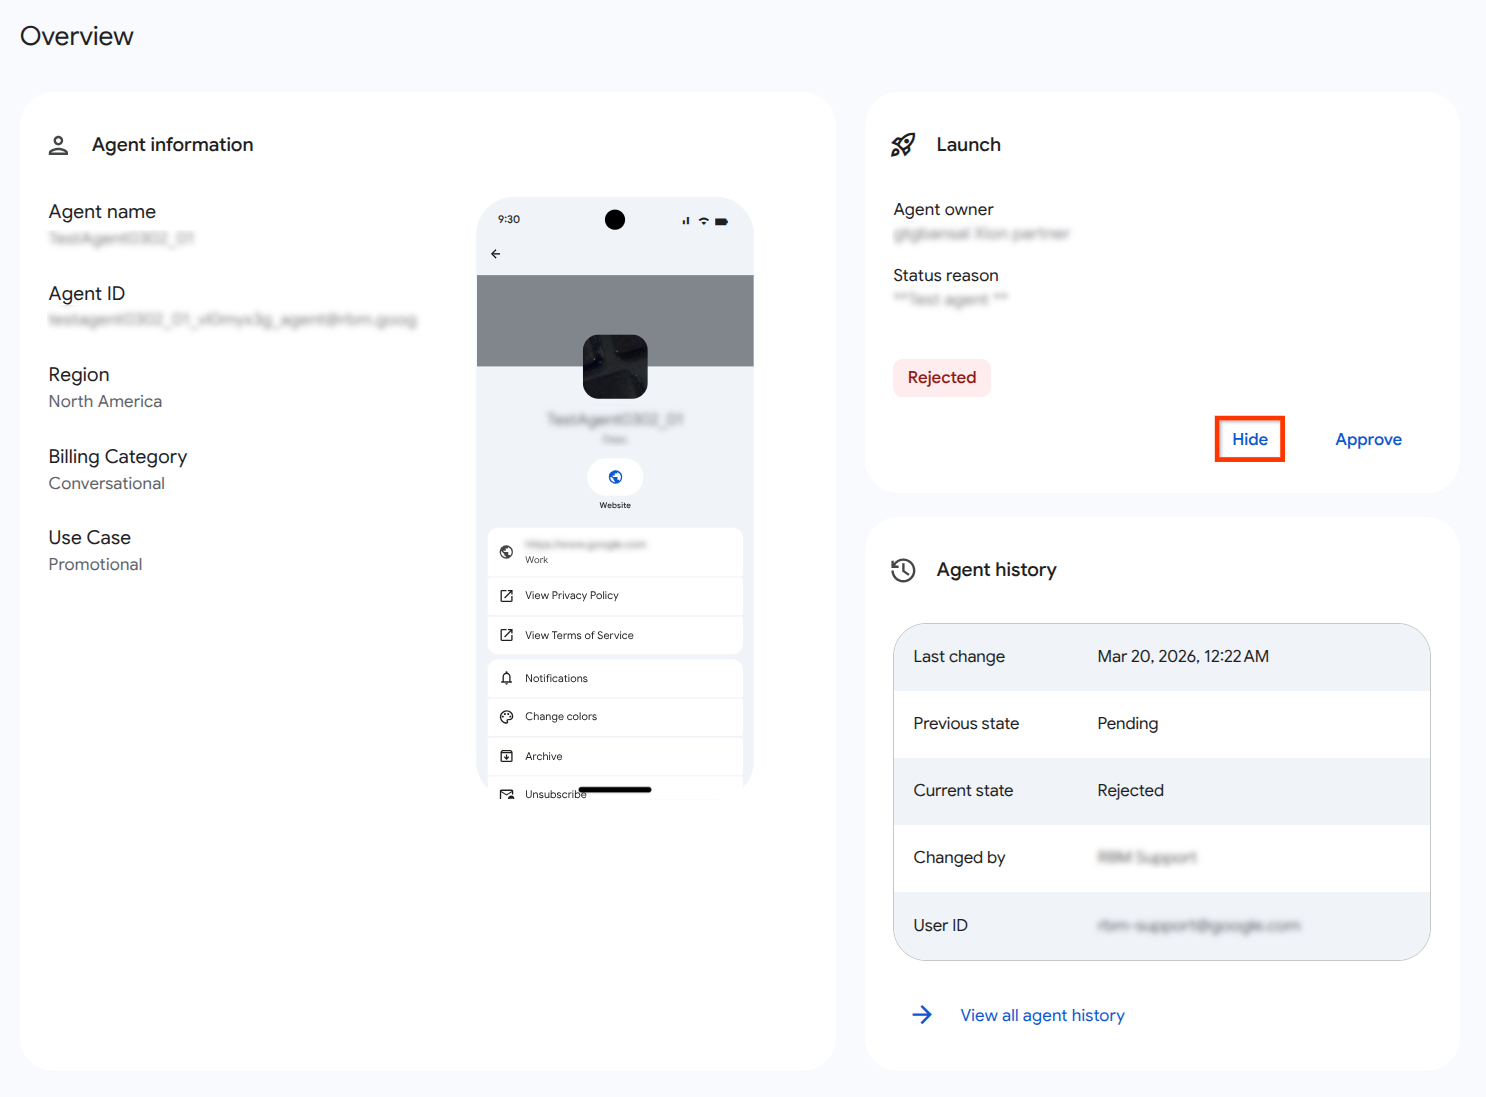Click the Notifications bell icon in the preview
1486x1097 pixels.
(507, 678)
